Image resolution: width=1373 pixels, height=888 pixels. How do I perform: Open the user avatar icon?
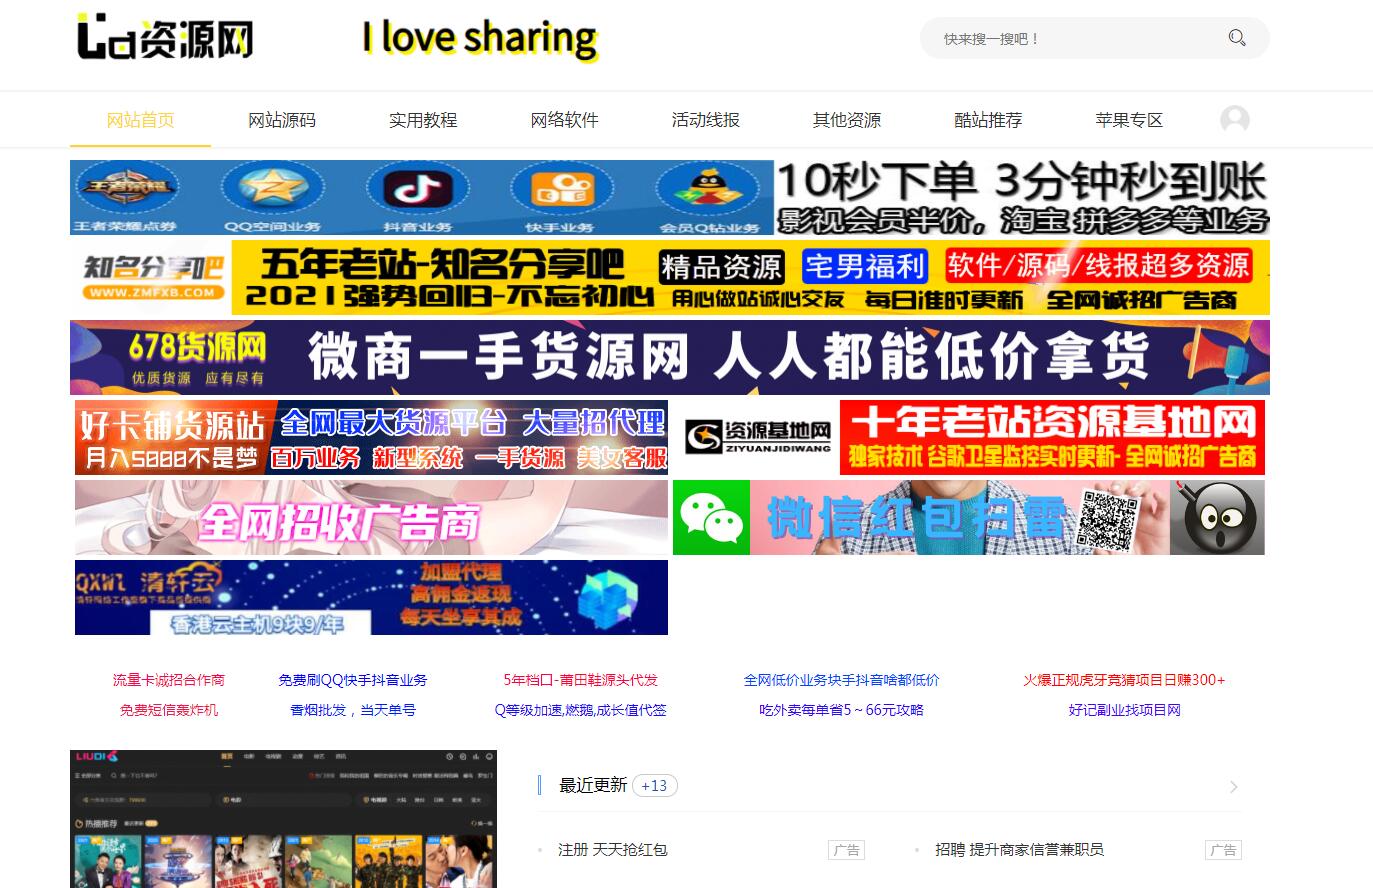1235,120
